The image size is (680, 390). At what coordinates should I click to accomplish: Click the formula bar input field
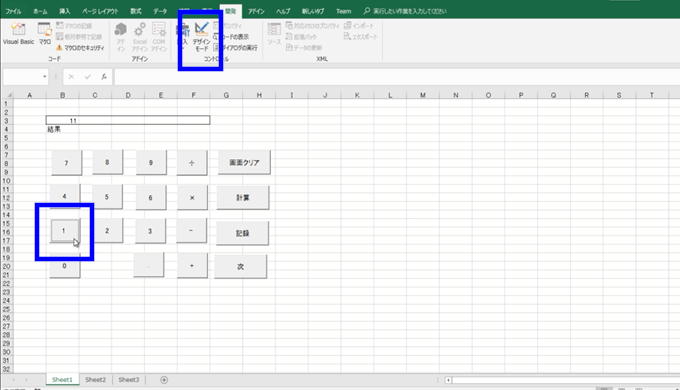click(x=397, y=77)
